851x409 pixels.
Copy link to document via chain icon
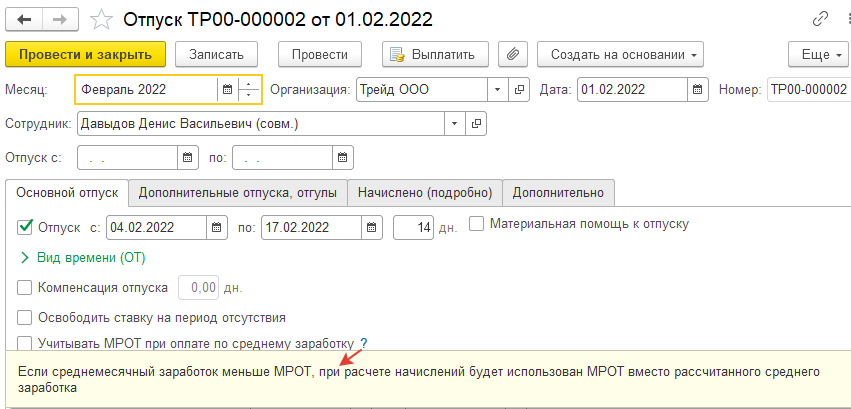pos(818,20)
